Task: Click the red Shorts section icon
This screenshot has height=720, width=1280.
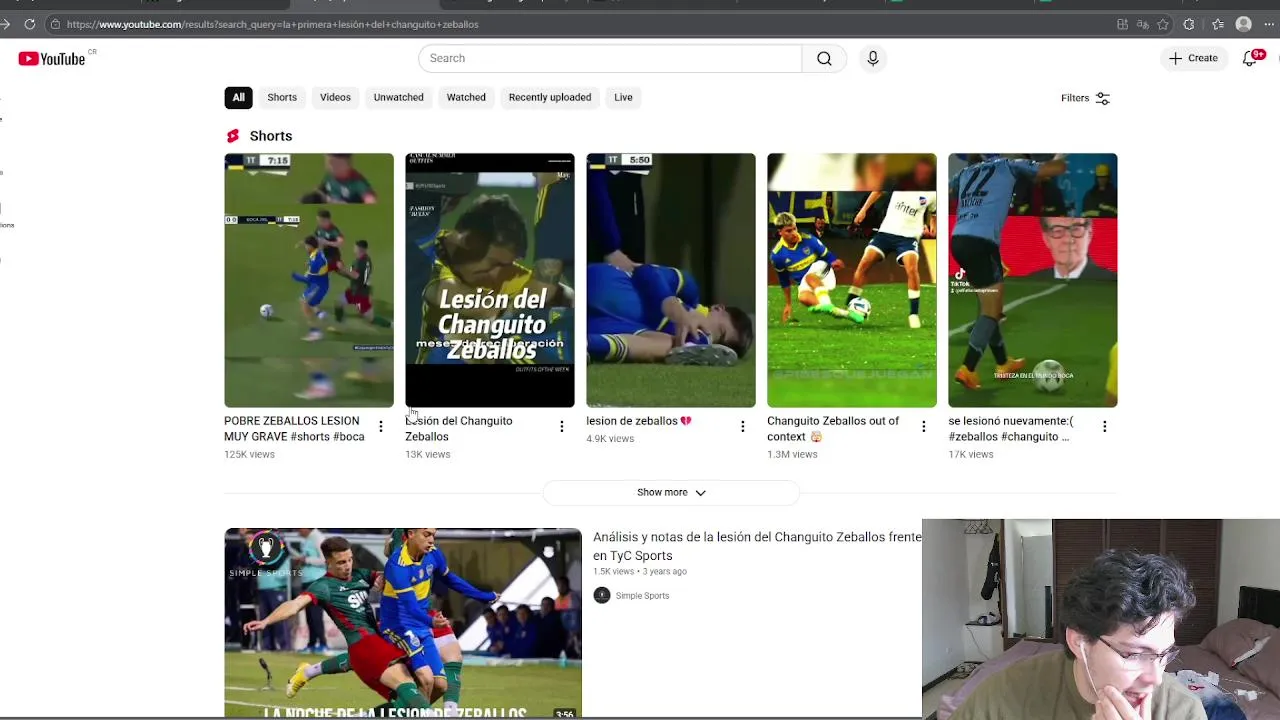Action: pyautogui.click(x=233, y=136)
